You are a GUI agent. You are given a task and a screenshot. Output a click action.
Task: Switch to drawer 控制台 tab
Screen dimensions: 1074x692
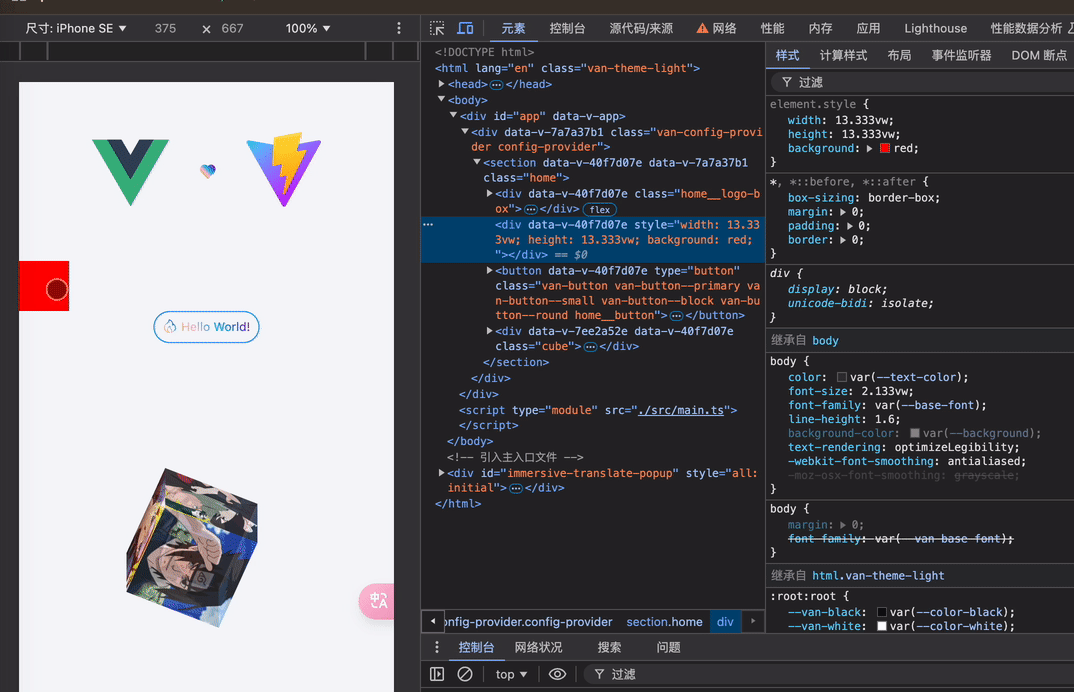click(x=476, y=647)
